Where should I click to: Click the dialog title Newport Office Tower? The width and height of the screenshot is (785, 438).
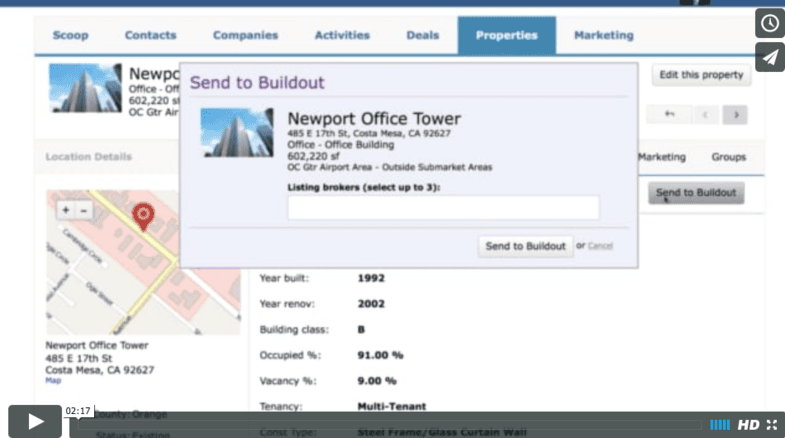pyautogui.click(x=374, y=119)
